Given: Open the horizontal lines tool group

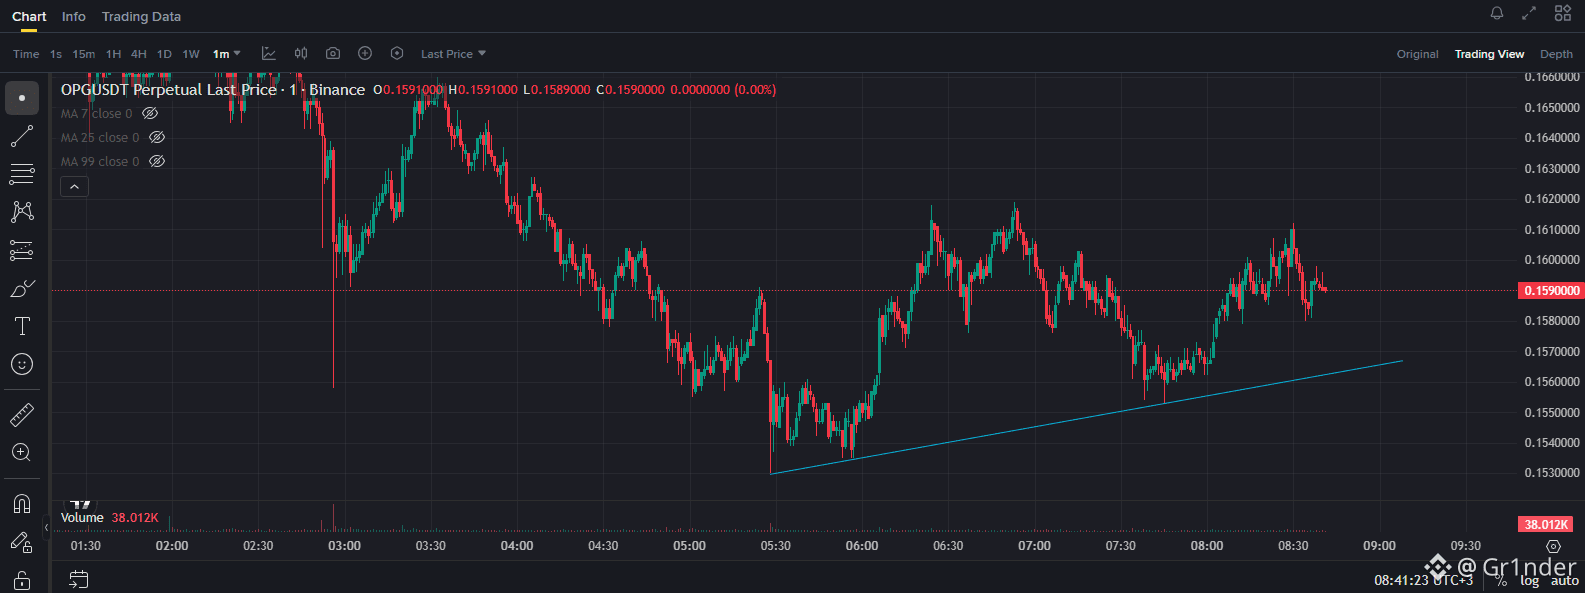Looking at the screenshot, I should tap(22, 174).
